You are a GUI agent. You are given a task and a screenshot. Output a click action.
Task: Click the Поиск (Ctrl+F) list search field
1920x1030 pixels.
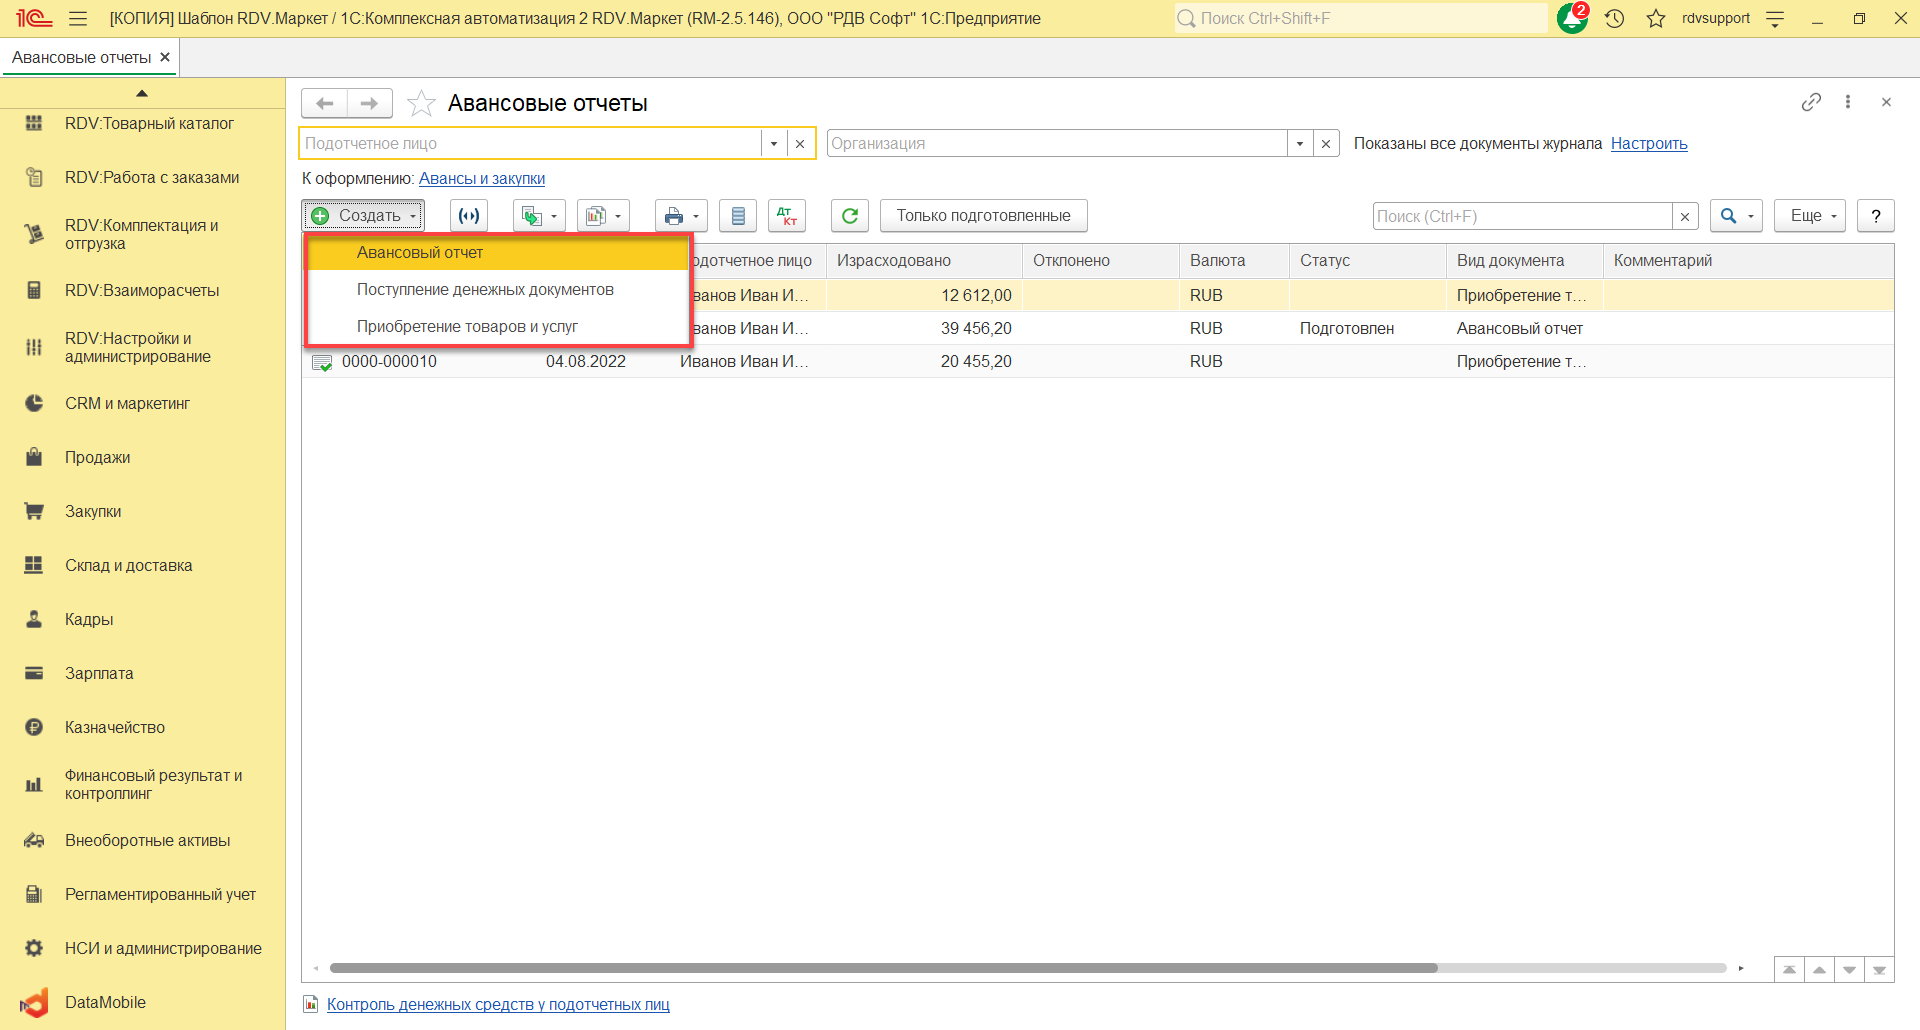pyautogui.click(x=1521, y=216)
